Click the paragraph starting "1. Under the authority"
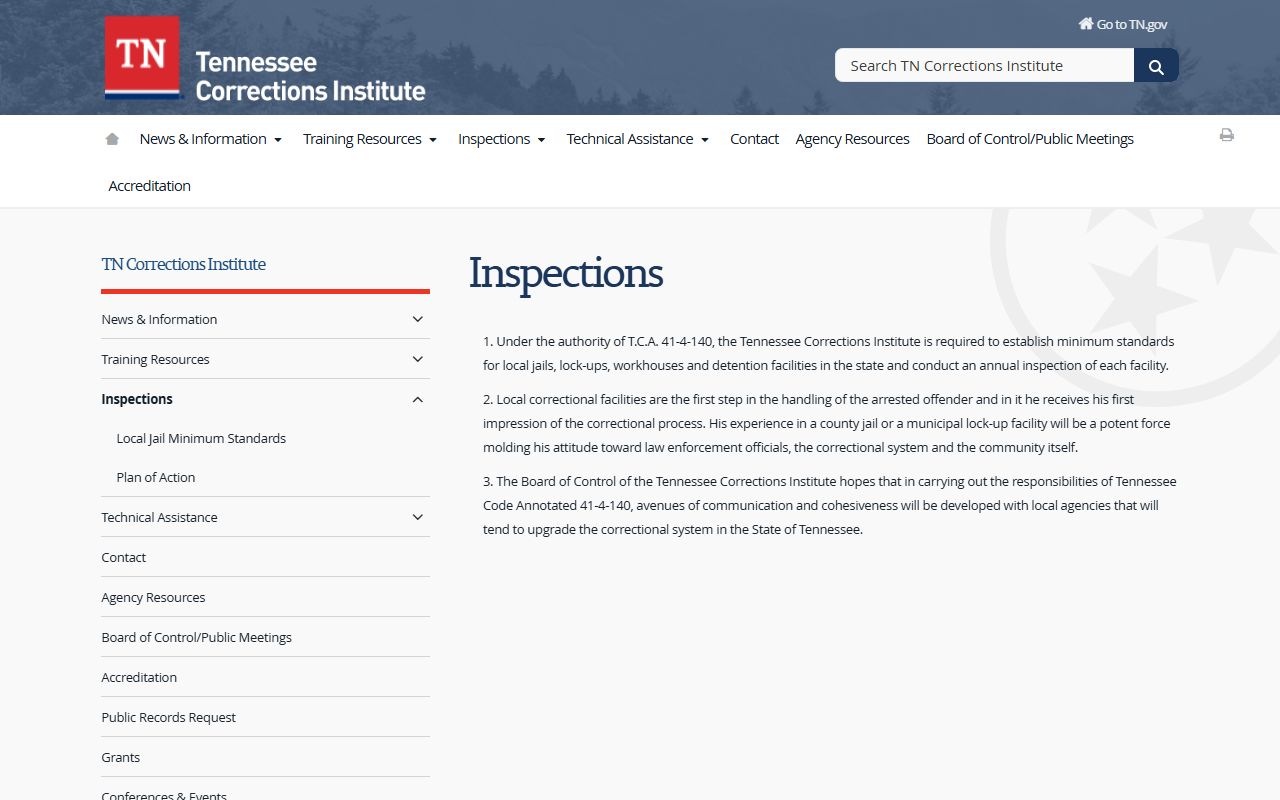This screenshot has width=1280, height=800. [829, 353]
